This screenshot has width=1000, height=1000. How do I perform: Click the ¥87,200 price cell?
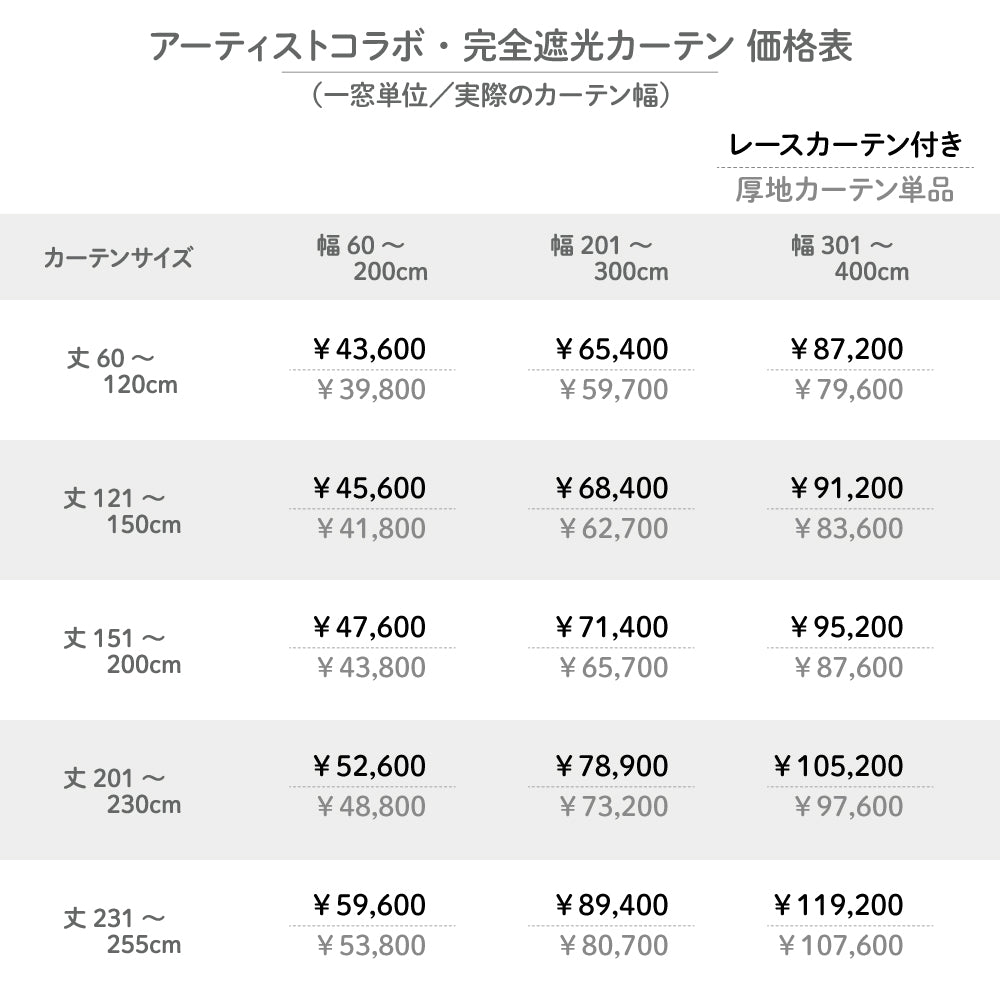coord(848,349)
